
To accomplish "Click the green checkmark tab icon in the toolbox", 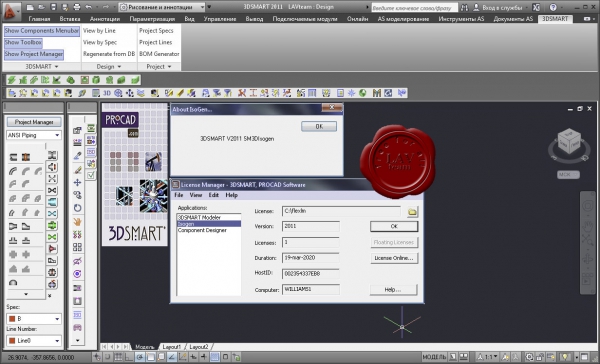I will pyautogui.click(x=91, y=175).
